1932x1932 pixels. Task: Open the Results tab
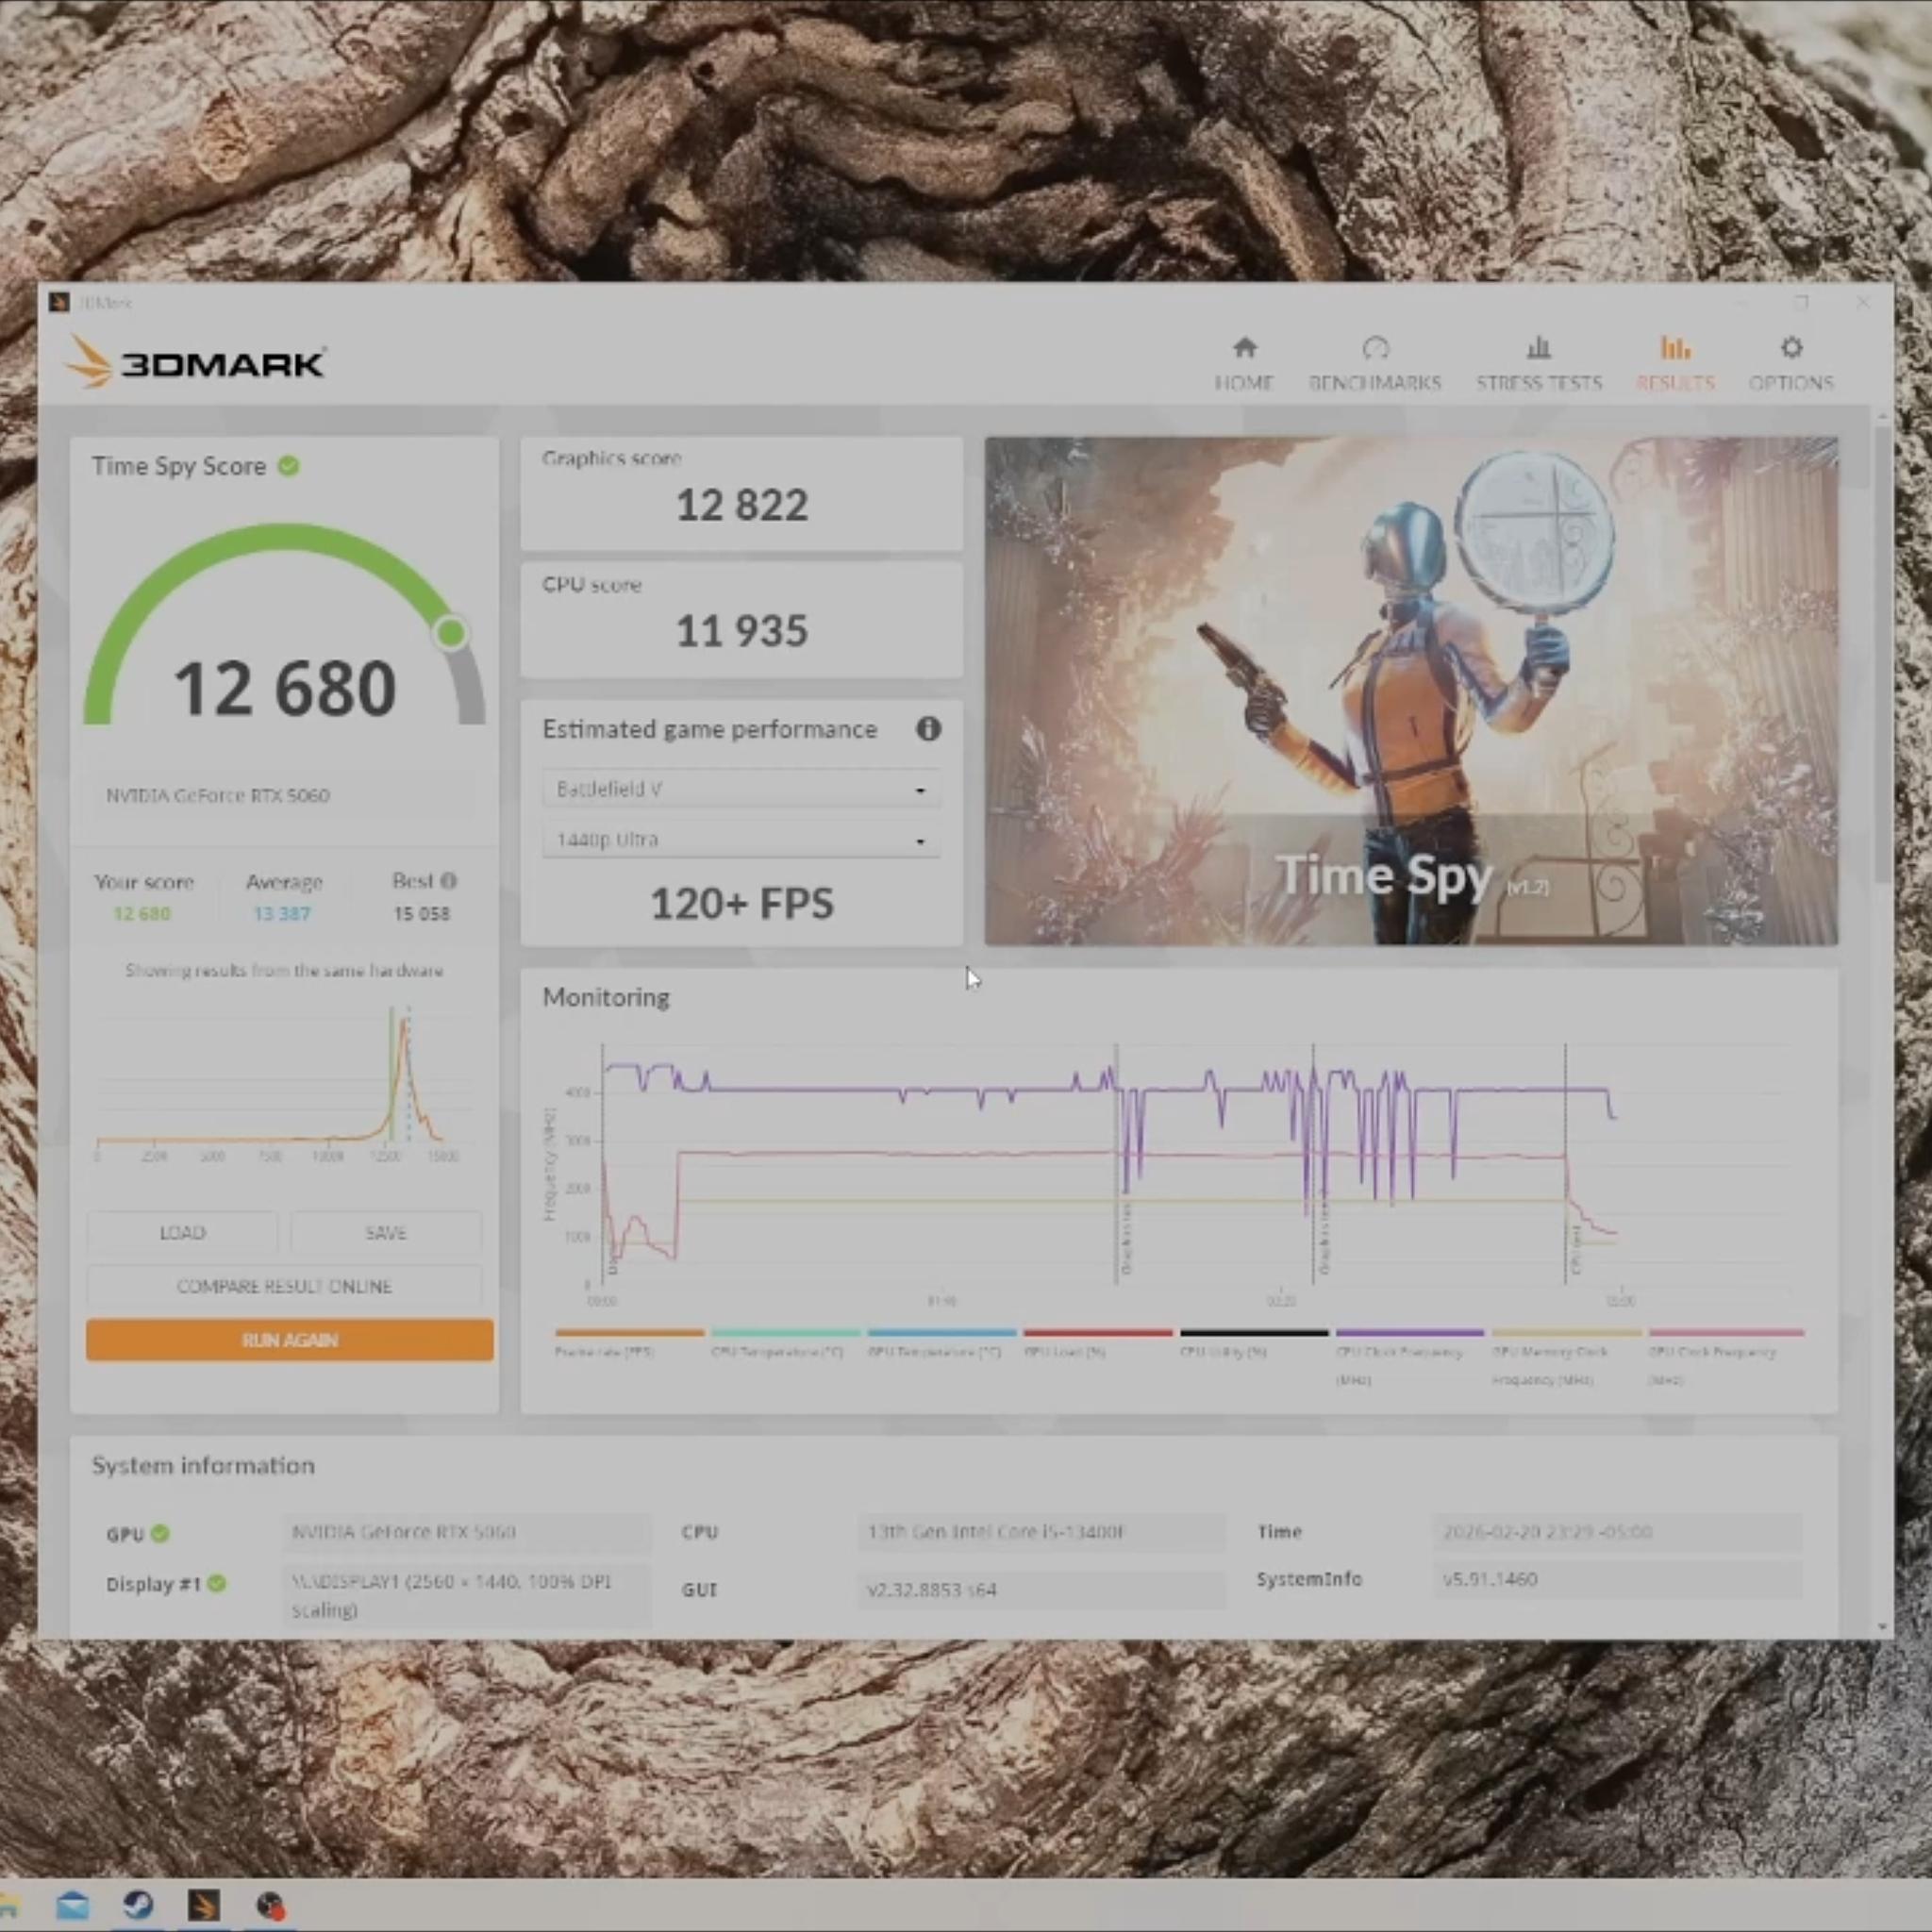(1675, 363)
